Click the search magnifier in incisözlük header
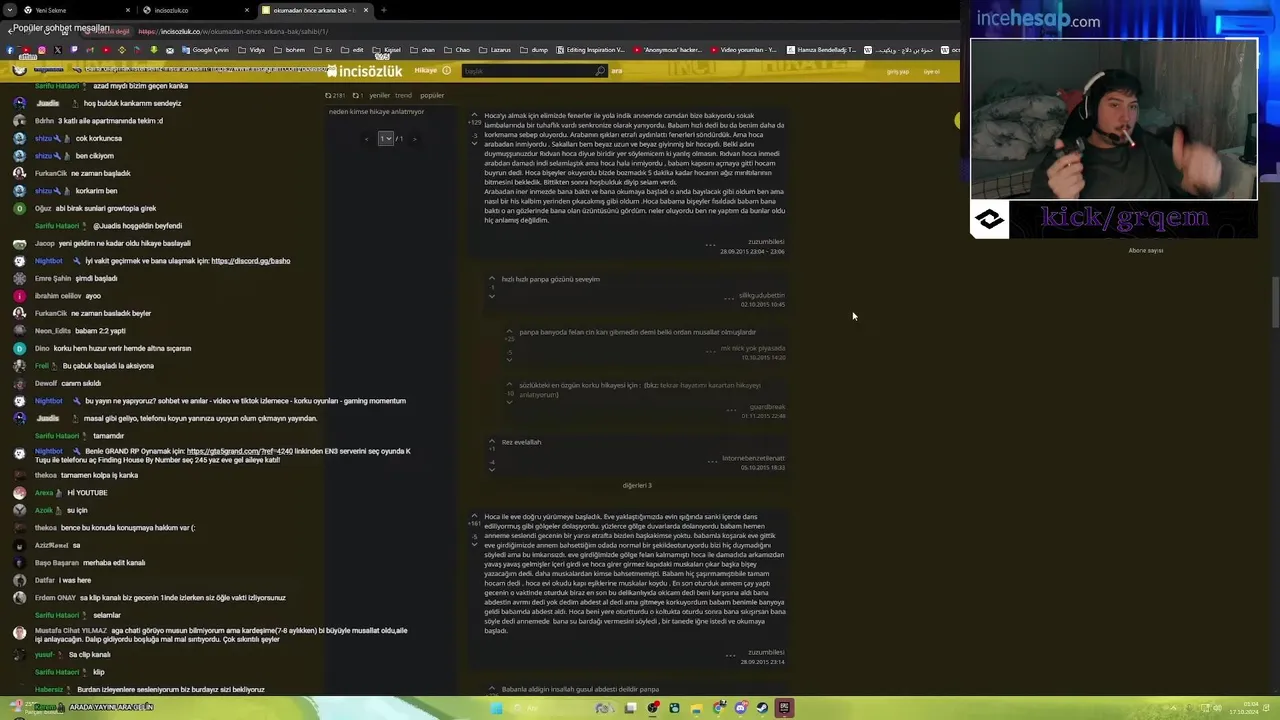Viewport: 1280px width, 720px height. (599, 71)
